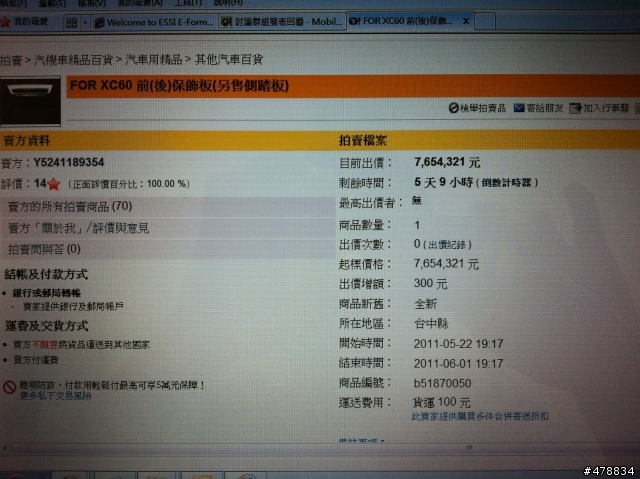Expand the quick tabs dropdown arrow
The image size is (640, 479).
pyautogui.click(x=85, y=22)
